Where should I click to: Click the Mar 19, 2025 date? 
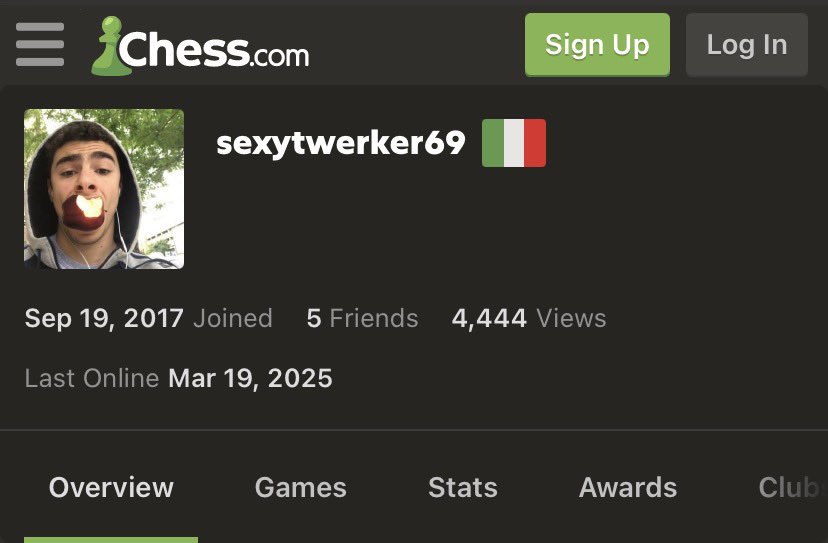point(250,379)
